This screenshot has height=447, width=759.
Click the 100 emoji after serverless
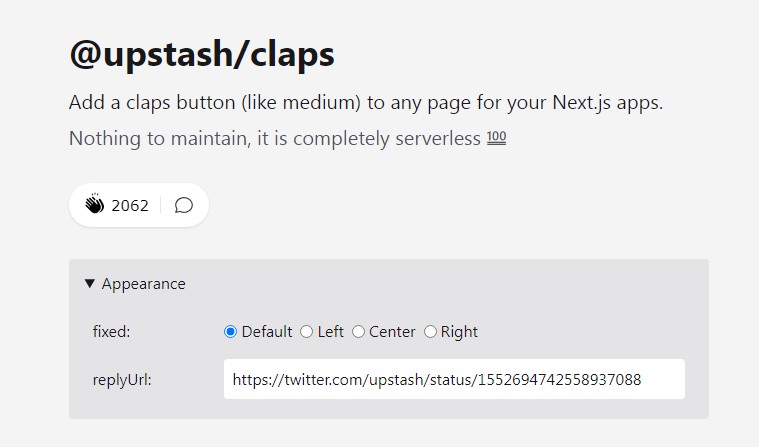496,139
